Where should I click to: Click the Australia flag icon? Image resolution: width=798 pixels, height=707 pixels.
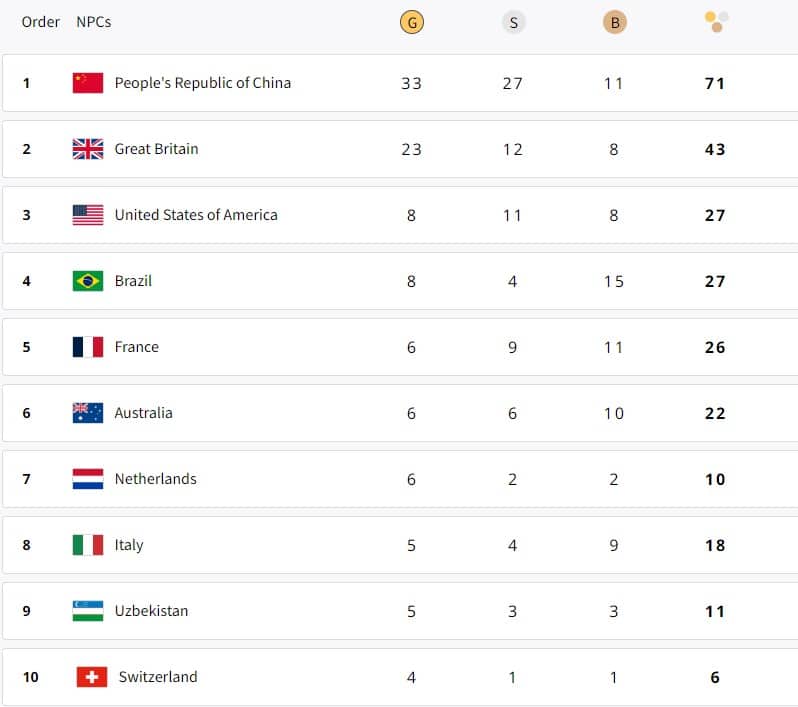(88, 413)
